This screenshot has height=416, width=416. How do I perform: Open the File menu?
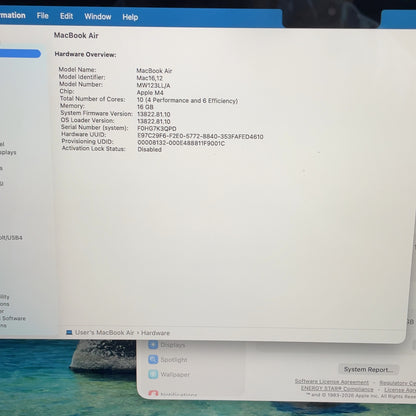coord(42,16)
